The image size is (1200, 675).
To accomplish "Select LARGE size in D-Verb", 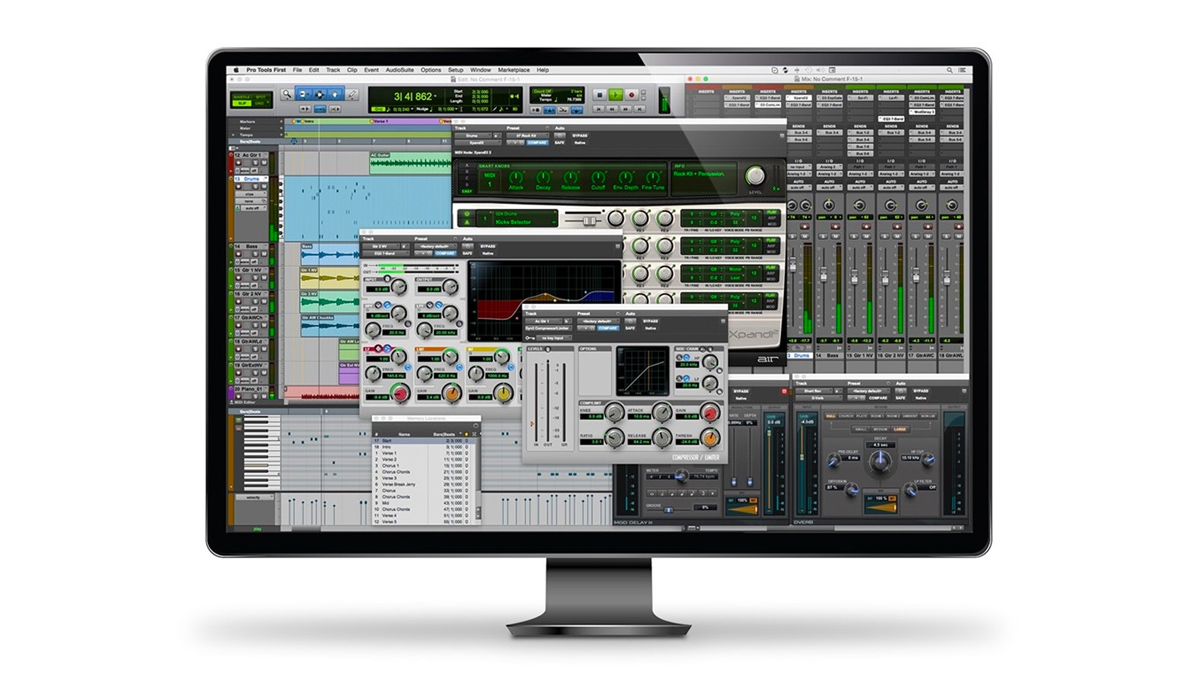I will coord(899,429).
